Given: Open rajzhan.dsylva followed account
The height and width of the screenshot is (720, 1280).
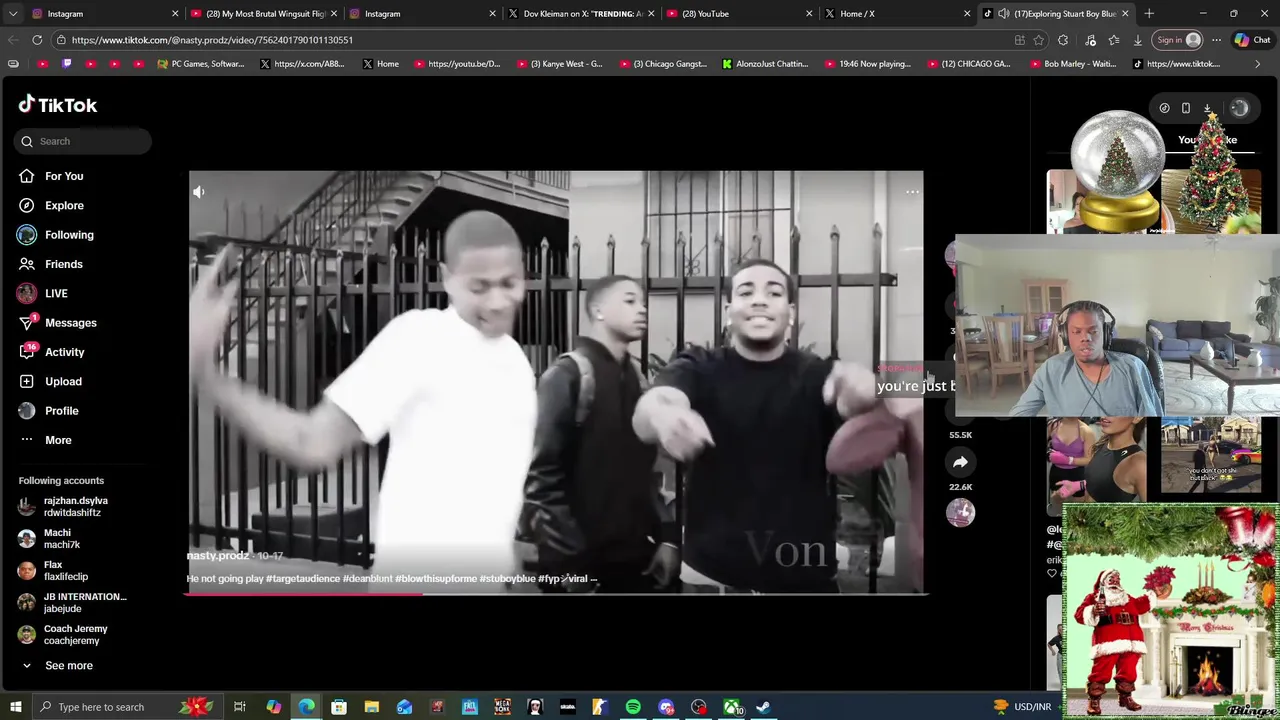Looking at the screenshot, I should point(75,507).
